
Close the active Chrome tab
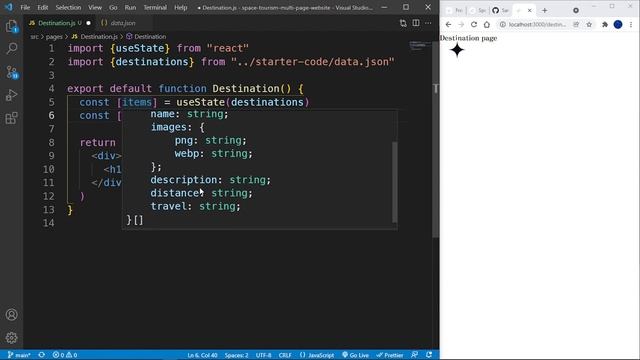click(529, 10)
